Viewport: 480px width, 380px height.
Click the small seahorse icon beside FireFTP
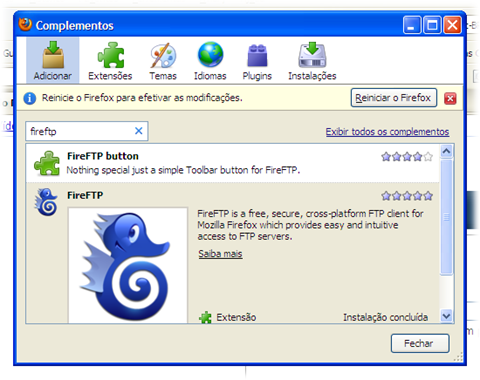point(46,202)
